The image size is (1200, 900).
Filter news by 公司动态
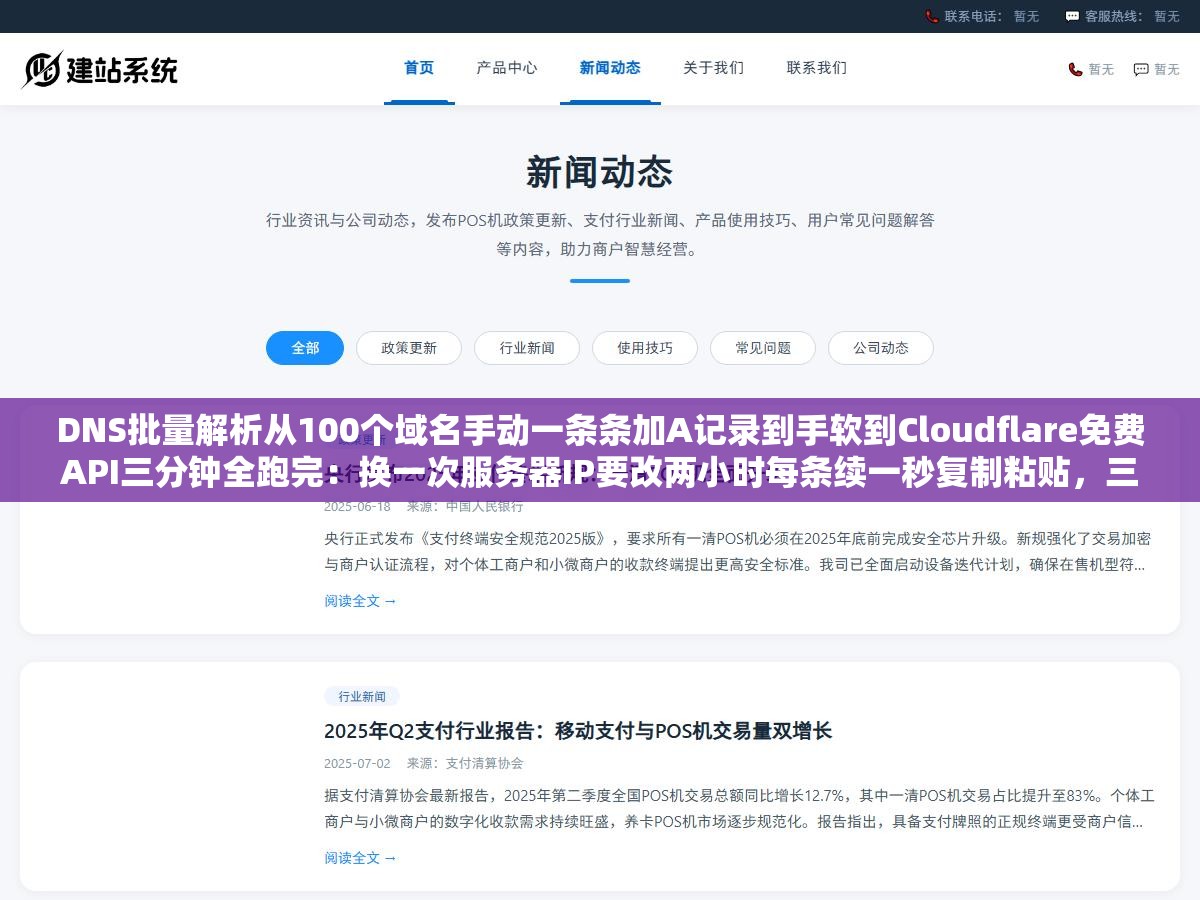881,348
